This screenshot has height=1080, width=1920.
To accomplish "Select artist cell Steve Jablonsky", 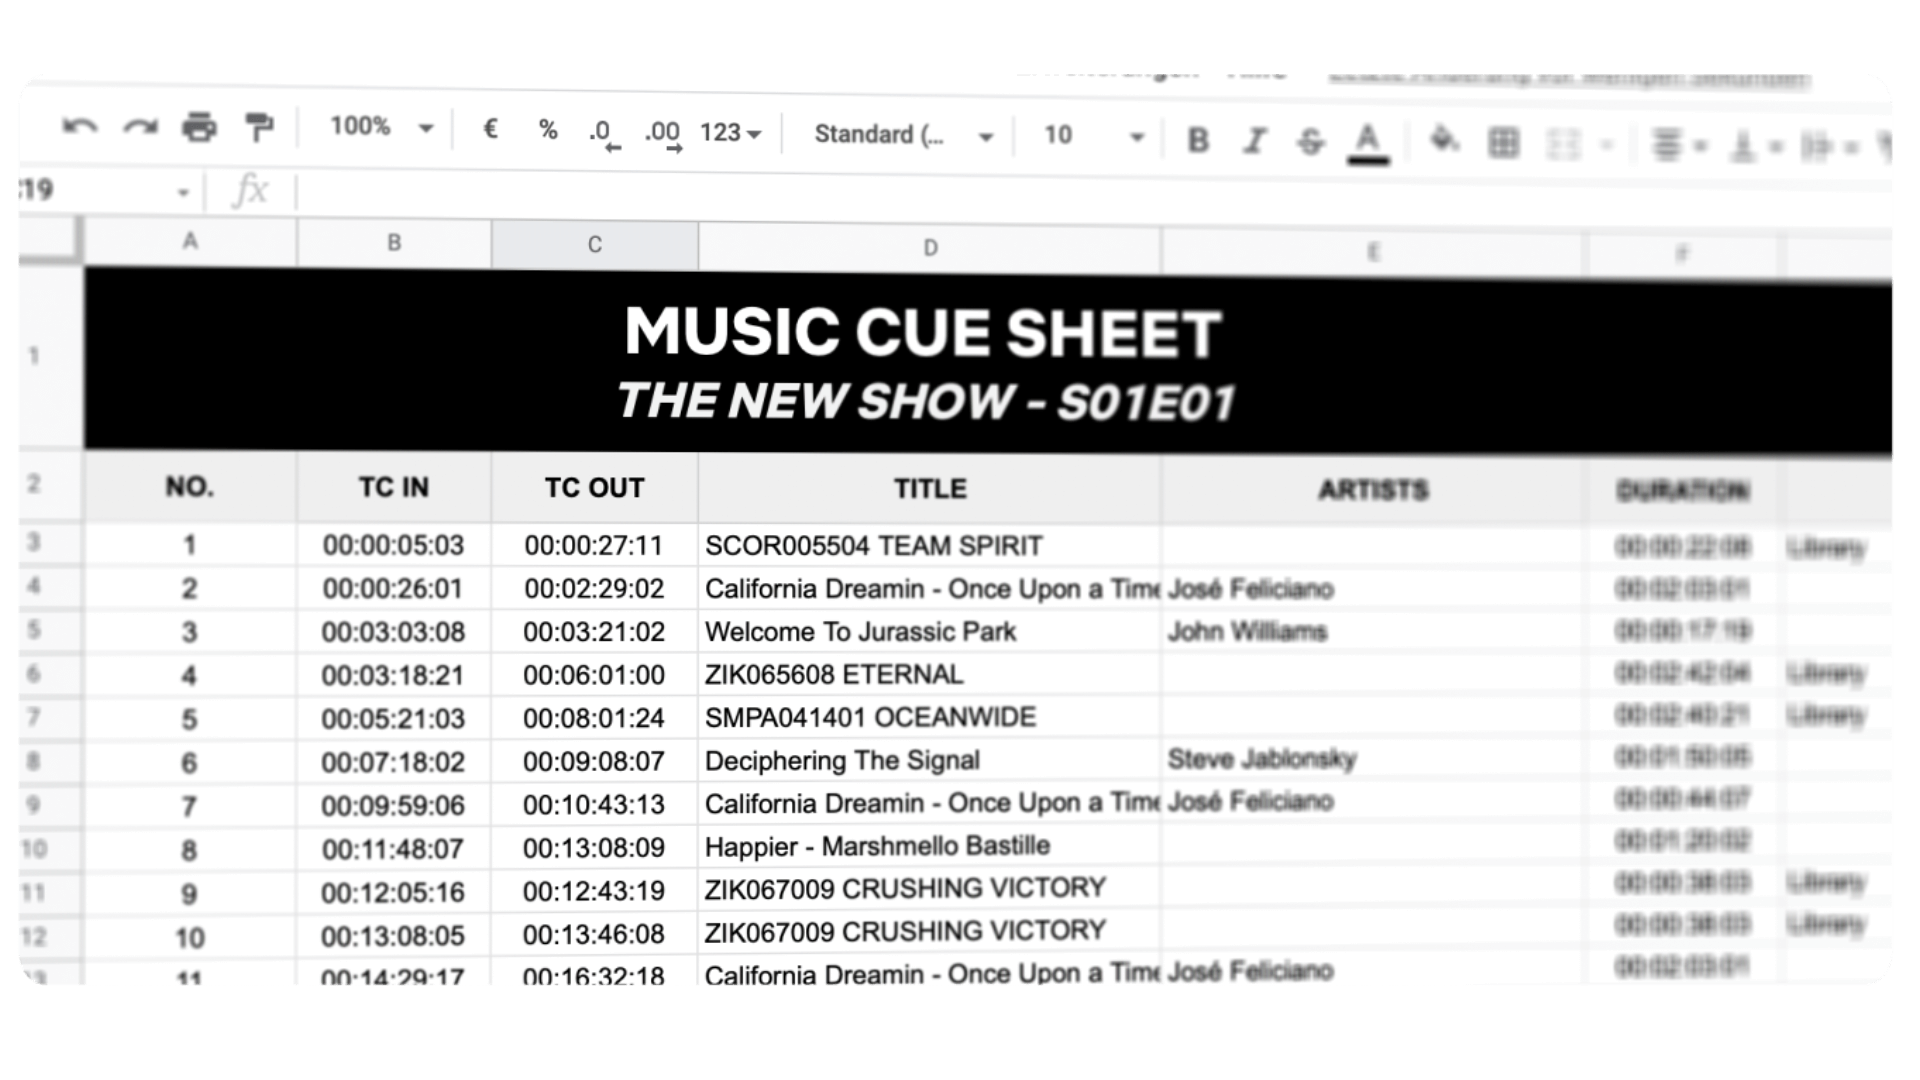I will 1373,760.
